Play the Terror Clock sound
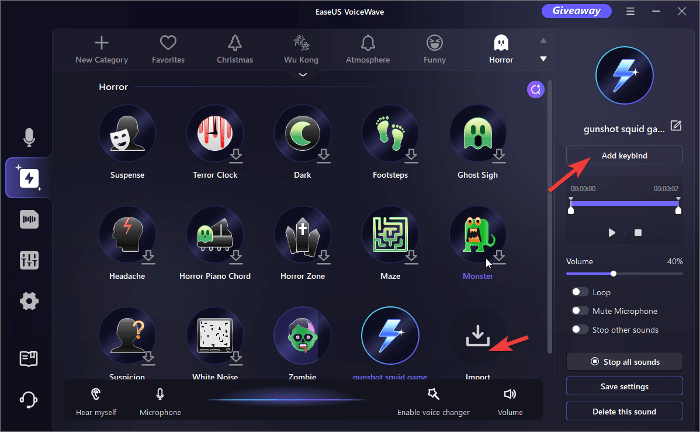 point(215,133)
